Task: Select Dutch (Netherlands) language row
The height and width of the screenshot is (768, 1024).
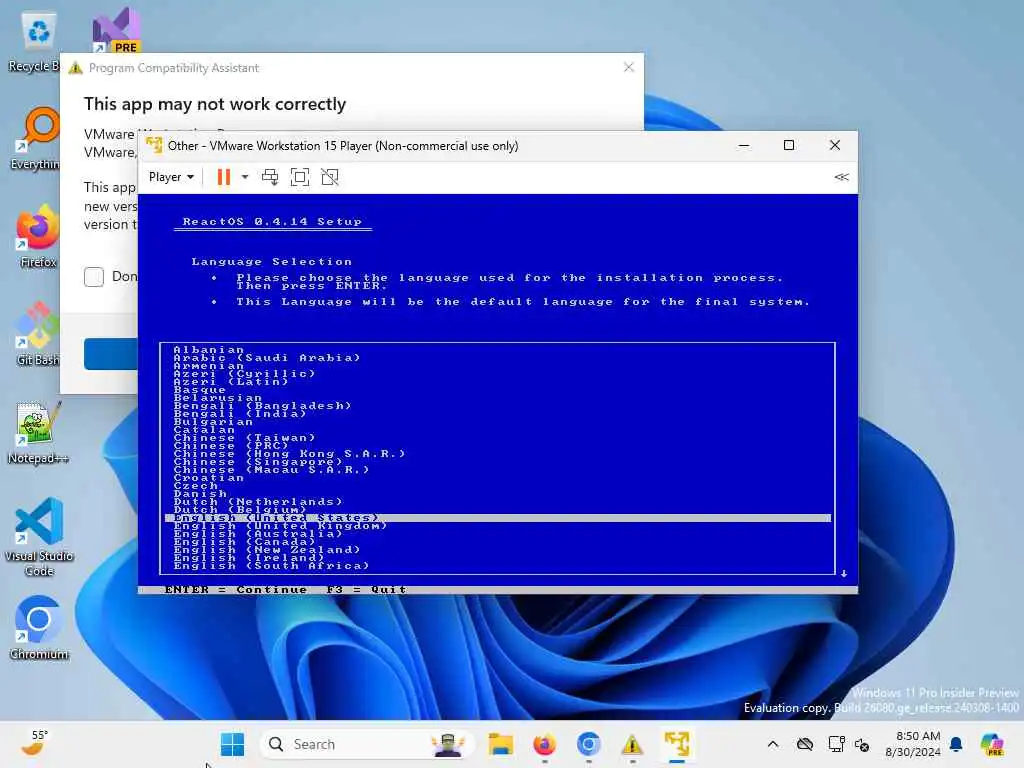Action: [x=498, y=502]
